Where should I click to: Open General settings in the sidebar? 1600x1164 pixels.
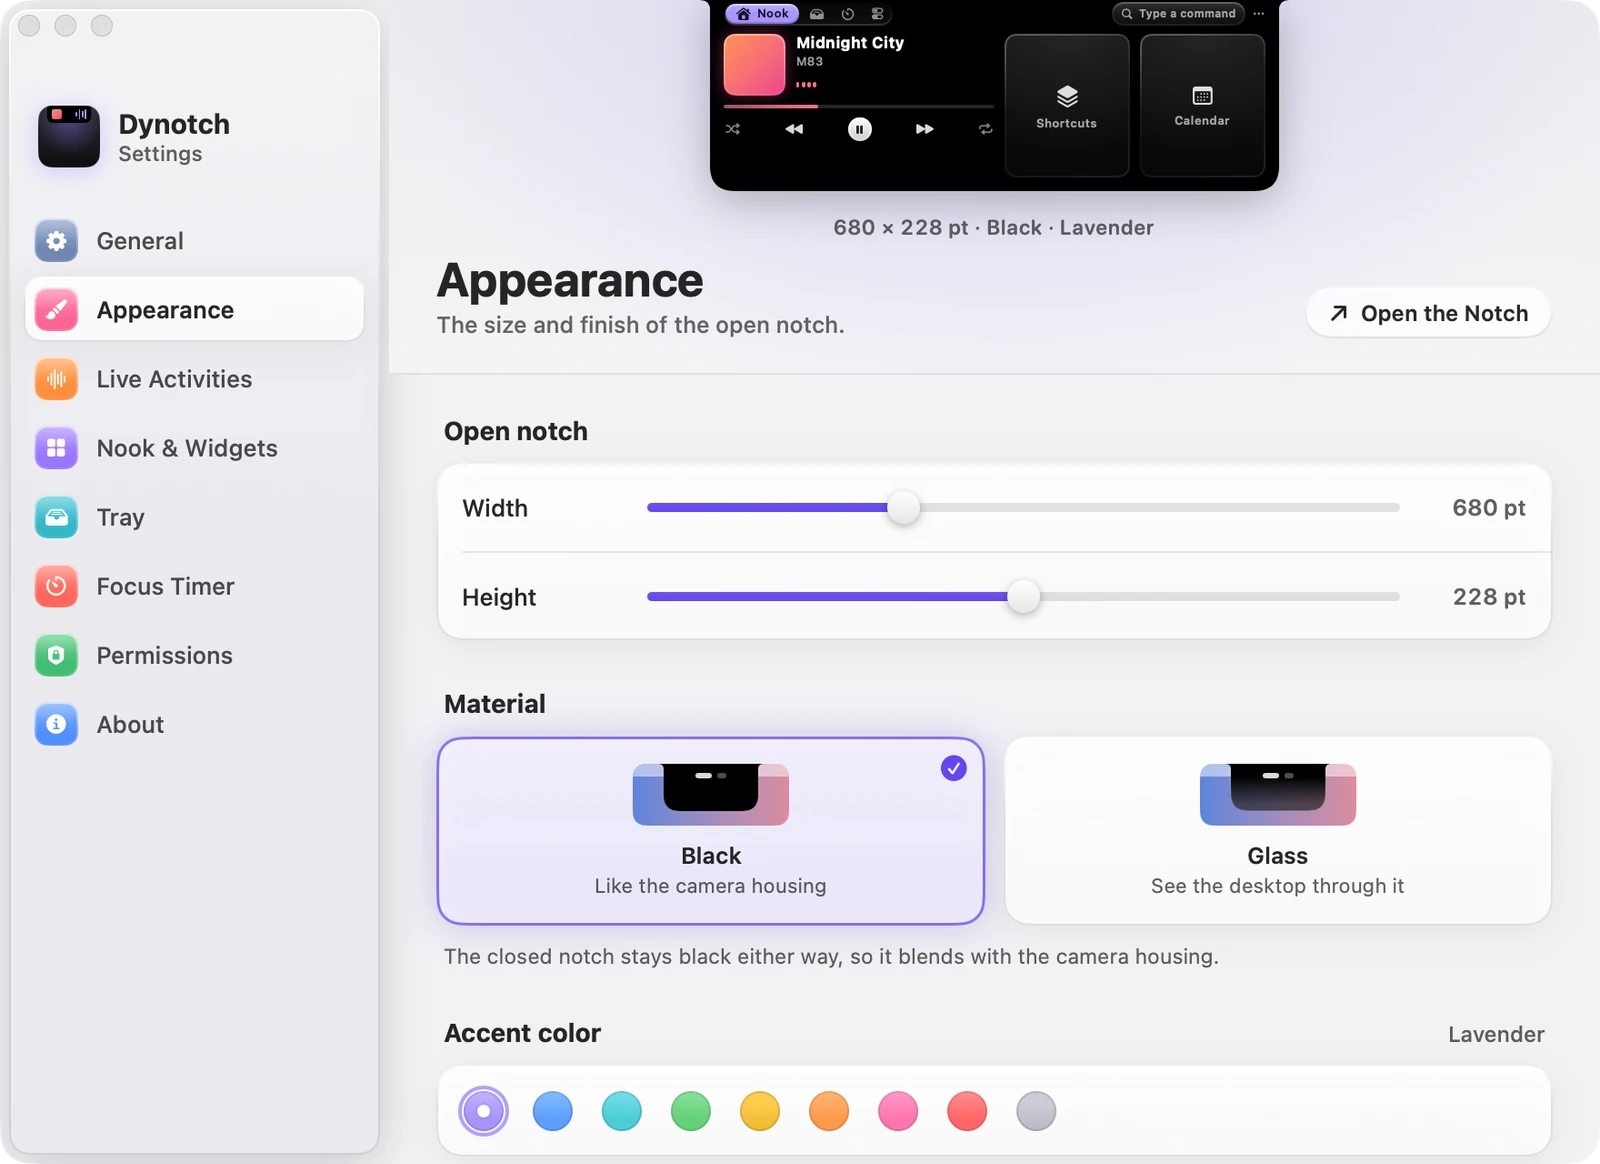click(x=194, y=241)
